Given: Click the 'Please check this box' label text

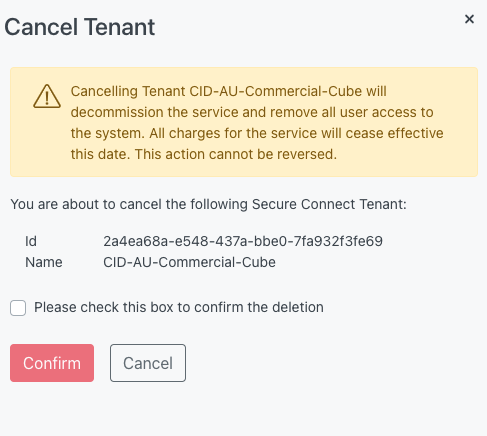Looking at the screenshot, I should click(179, 307).
